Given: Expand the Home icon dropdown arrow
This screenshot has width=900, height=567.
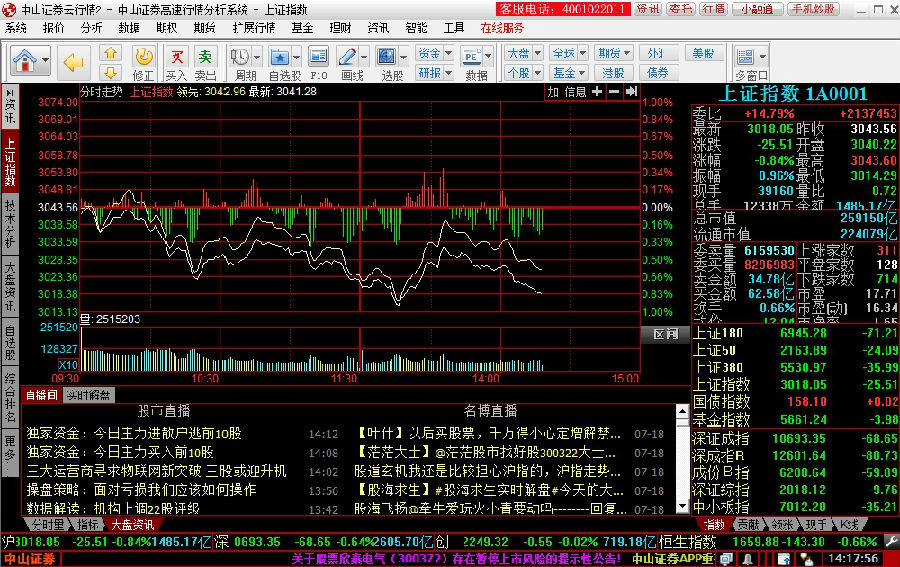Looking at the screenshot, I should [45, 60].
